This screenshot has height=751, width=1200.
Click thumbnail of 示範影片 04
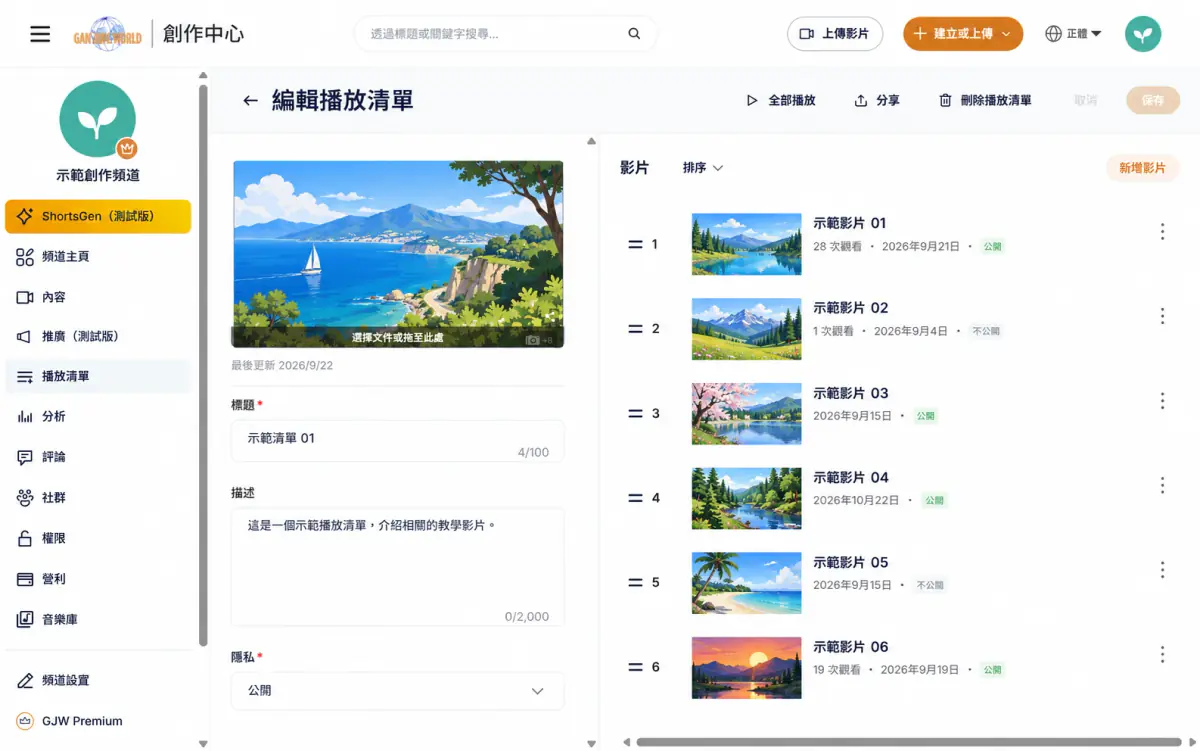pos(746,498)
